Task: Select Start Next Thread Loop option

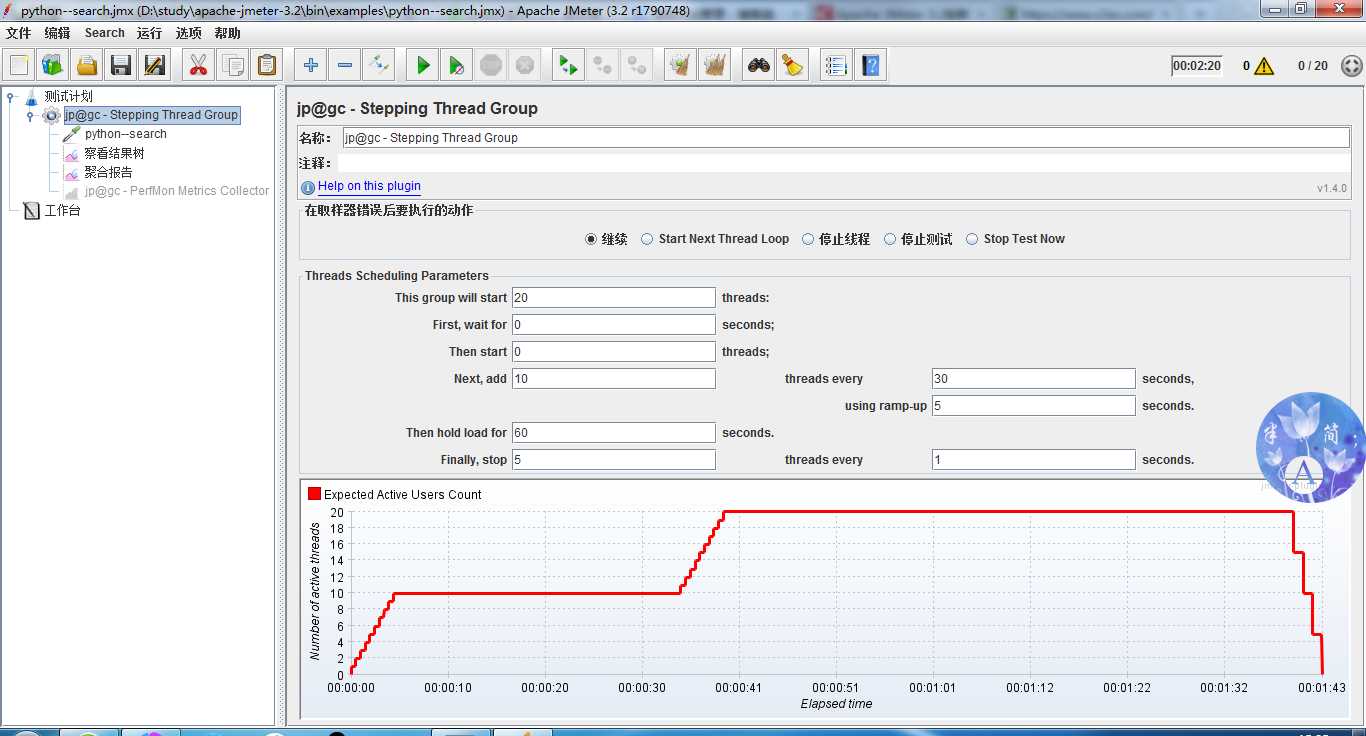Action: (x=647, y=239)
